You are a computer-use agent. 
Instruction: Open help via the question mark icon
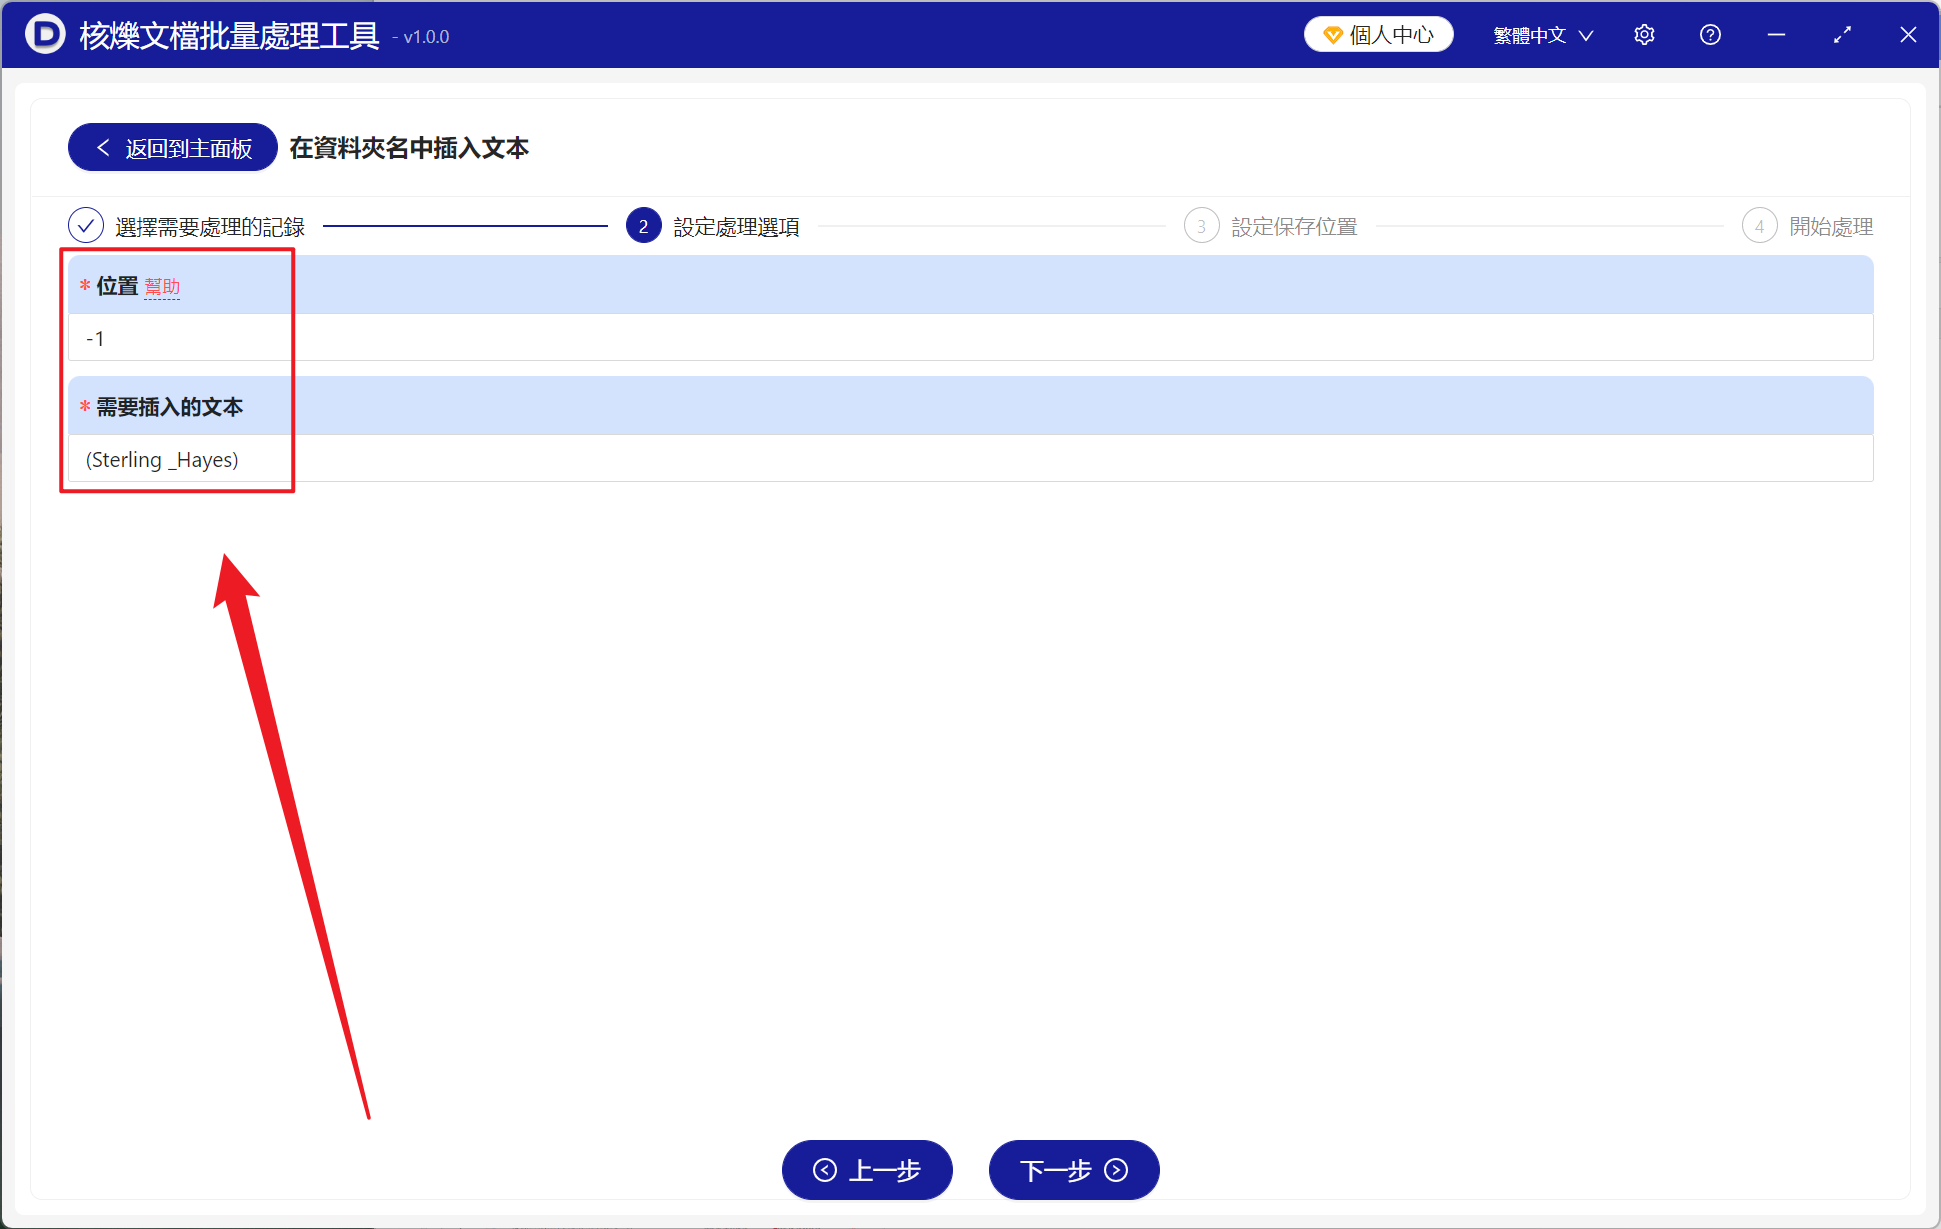pos(1710,35)
